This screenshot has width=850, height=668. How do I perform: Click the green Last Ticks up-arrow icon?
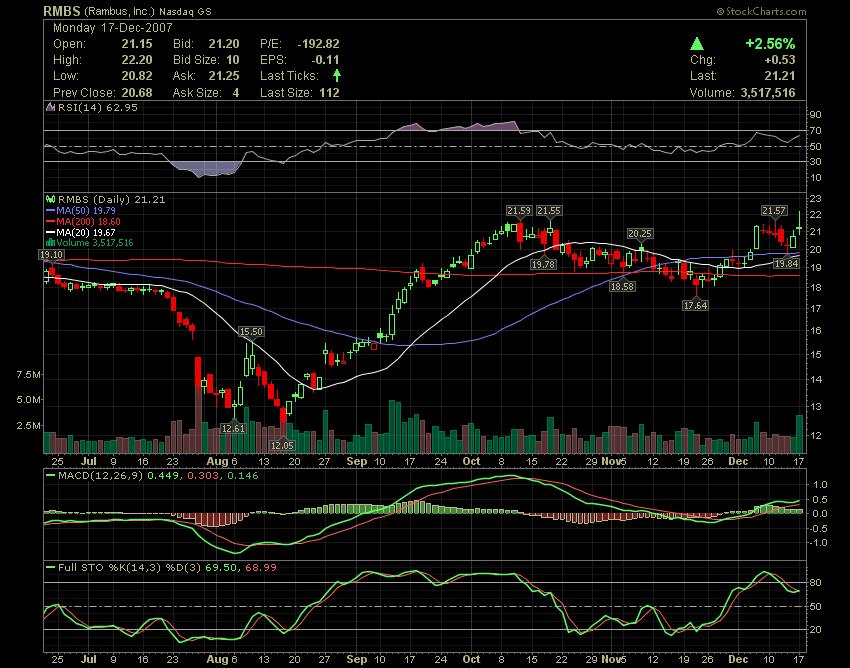tap(337, 75)
